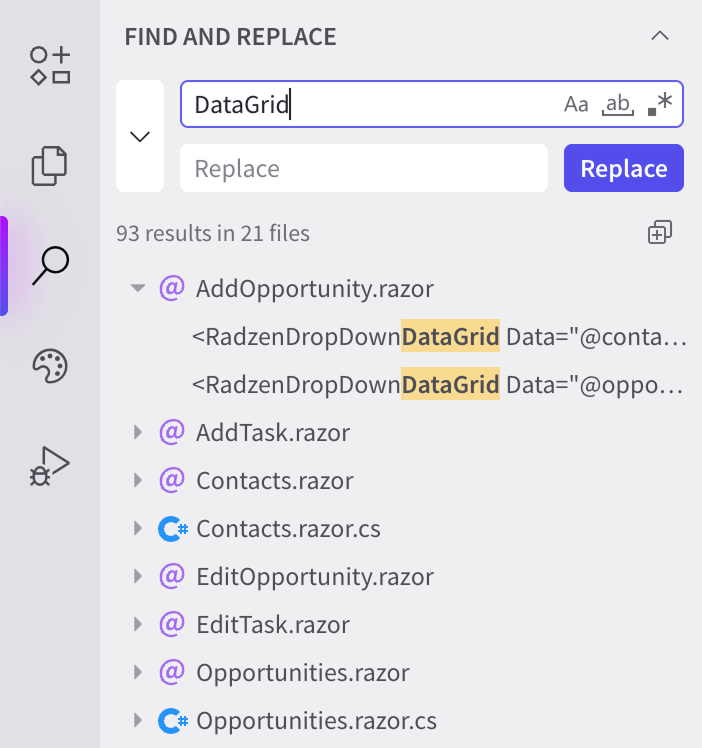Image resolution: width=702 pixels, height=748 pixels.
Task: Toggle Use Regular Expression option
Action: (x=660, y=104)
